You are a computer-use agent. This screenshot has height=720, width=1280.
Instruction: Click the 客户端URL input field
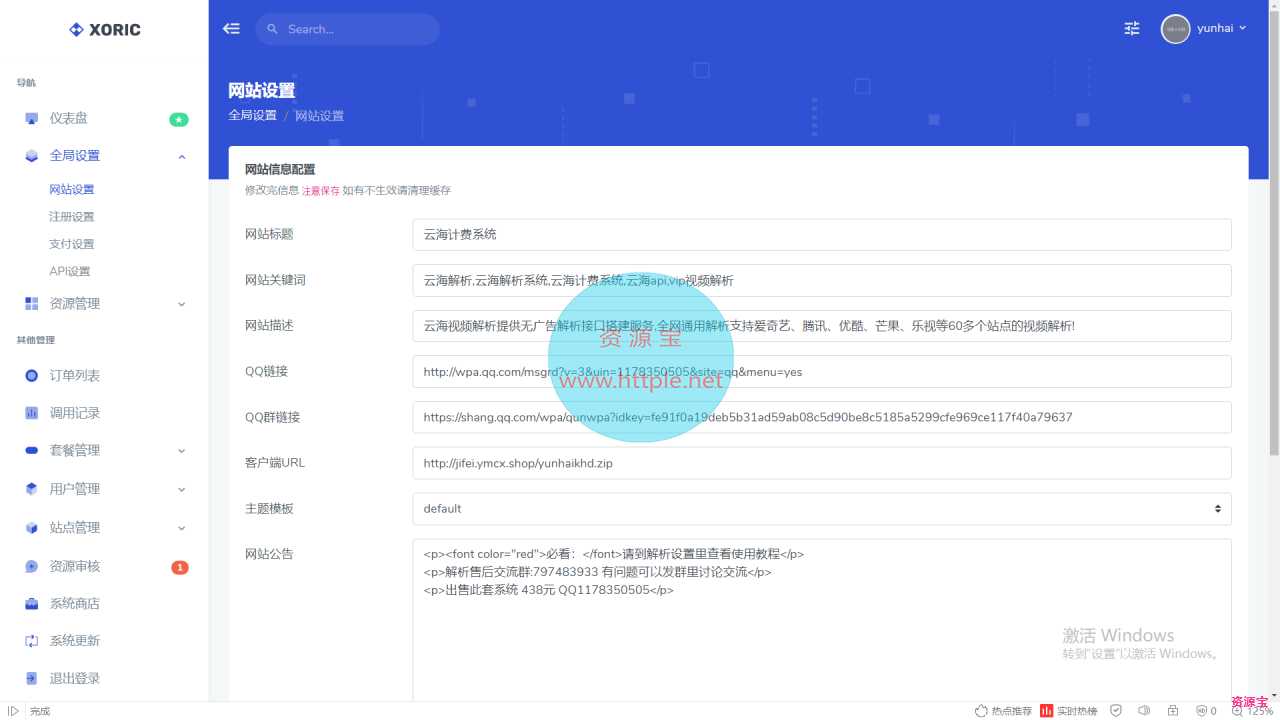point(822,464)
